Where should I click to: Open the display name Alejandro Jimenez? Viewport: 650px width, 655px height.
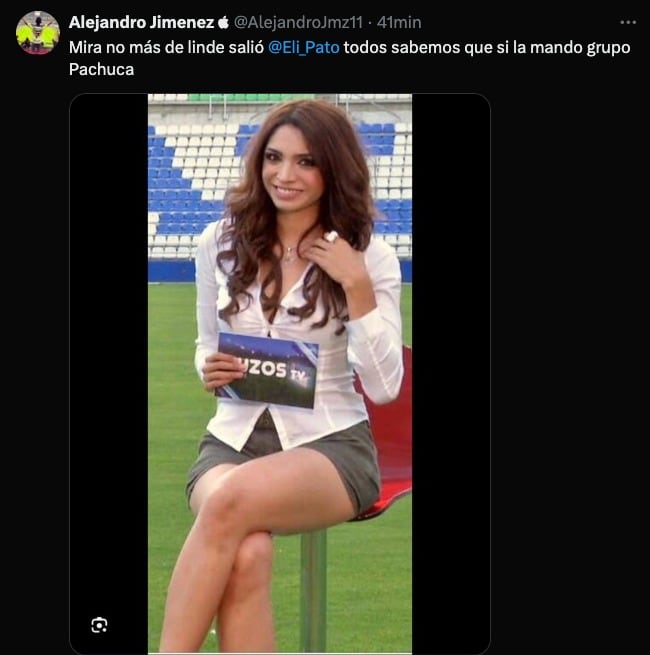[x=142, y=22]
